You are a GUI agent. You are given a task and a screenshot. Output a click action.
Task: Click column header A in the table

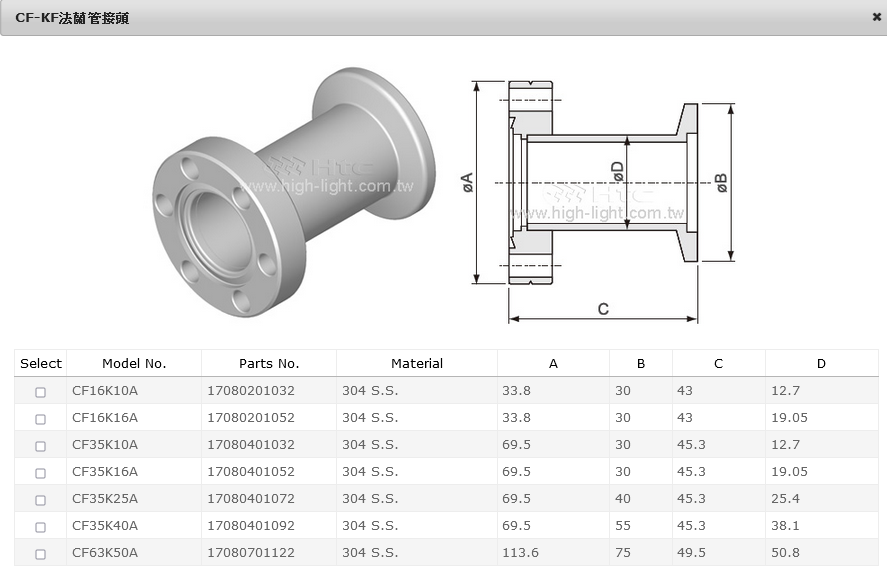[553, 363]
